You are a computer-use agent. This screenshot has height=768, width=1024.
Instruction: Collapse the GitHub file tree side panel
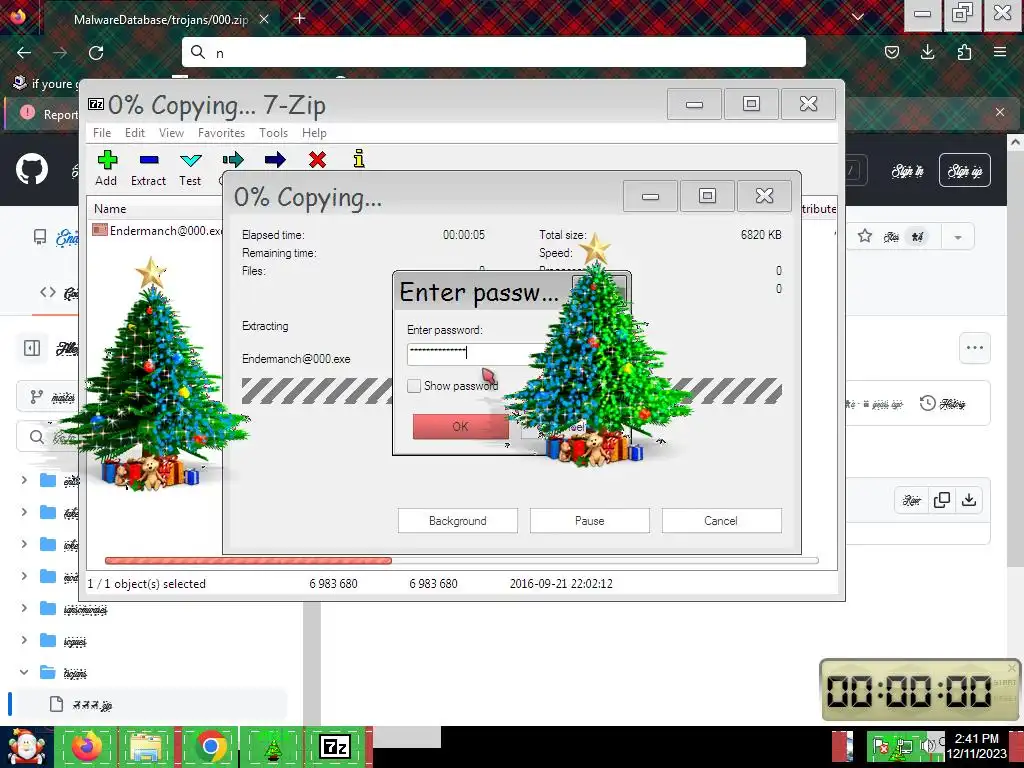tap(32, 348)
